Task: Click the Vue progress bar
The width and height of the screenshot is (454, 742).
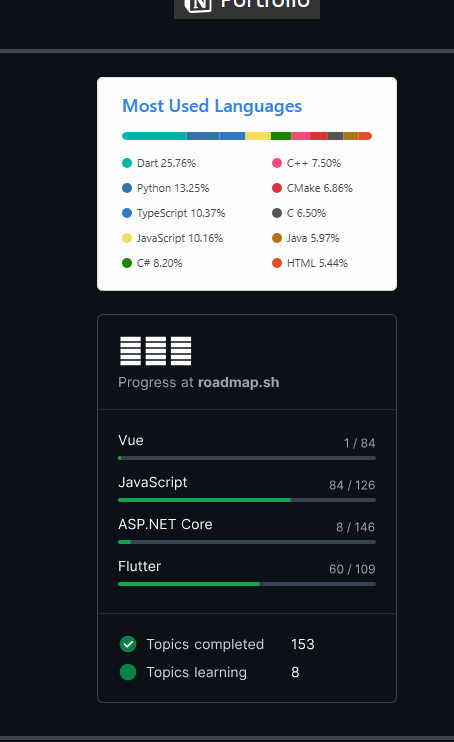Action: coord(247,458)
